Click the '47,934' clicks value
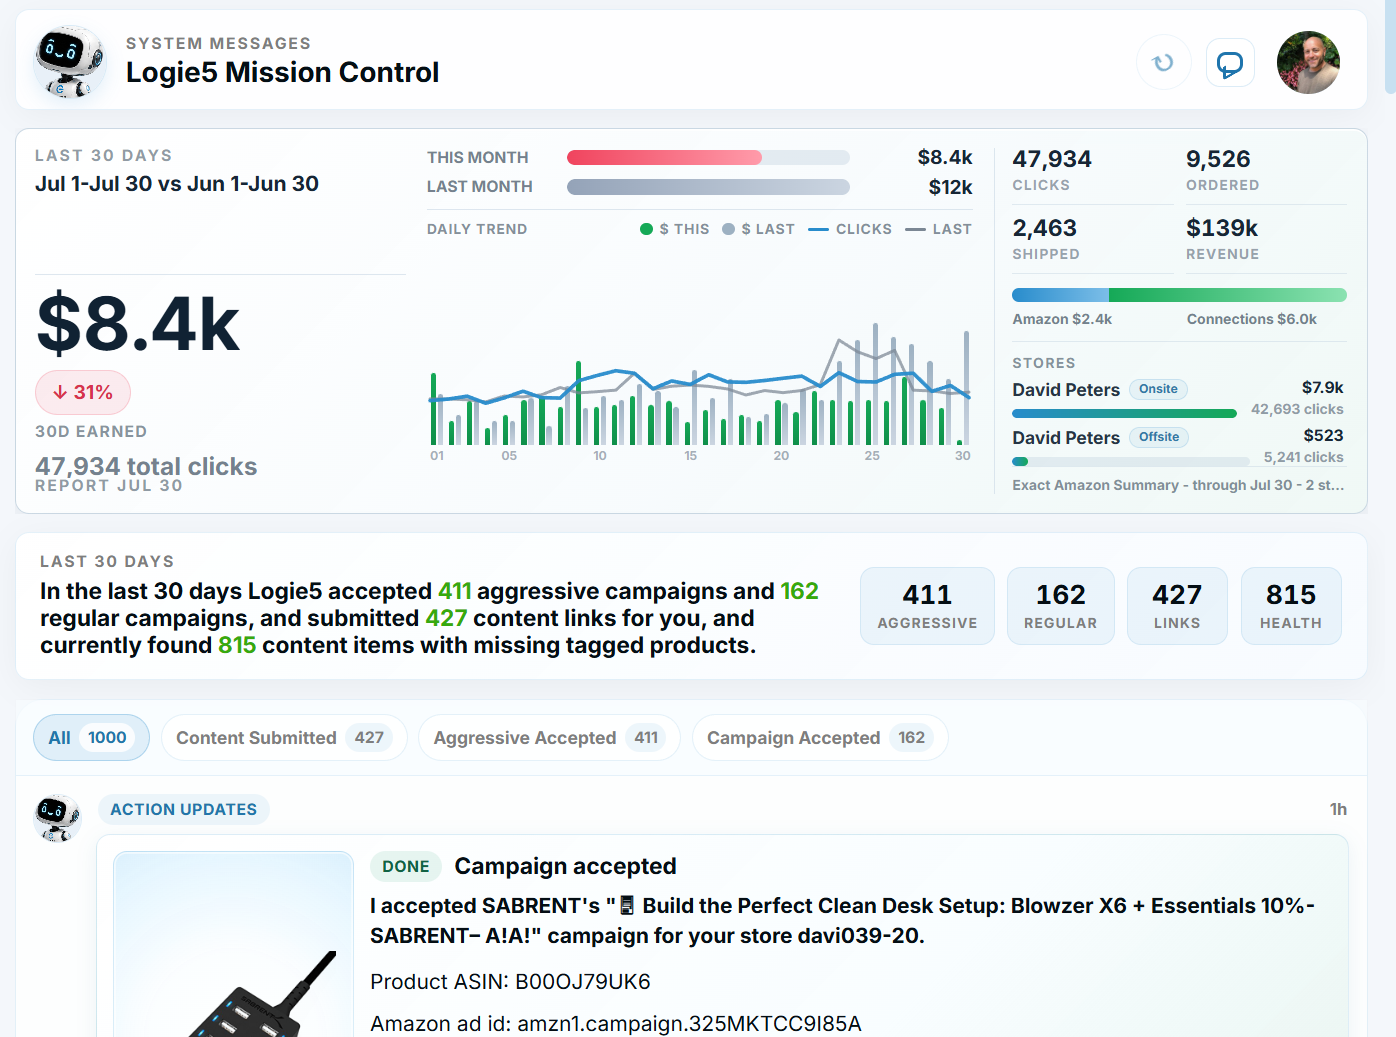Viewport: 1396px width, 1037px height. [x=1052, y=159]
